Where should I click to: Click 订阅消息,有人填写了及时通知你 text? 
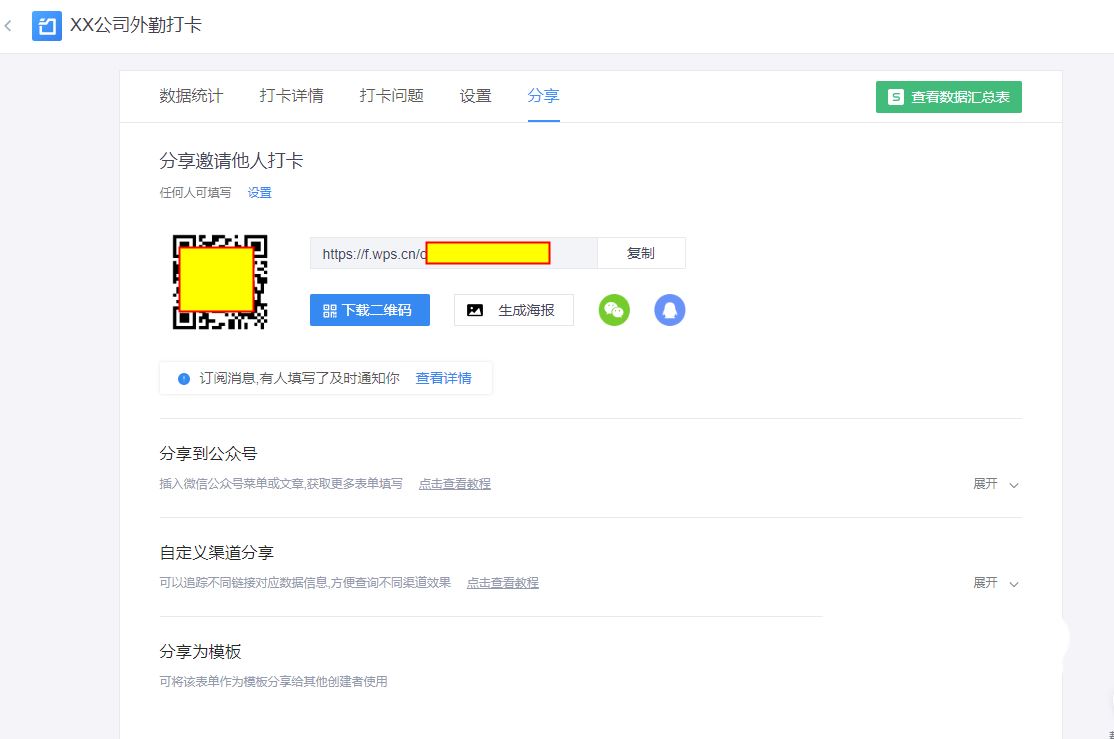(x=299, y=379)
